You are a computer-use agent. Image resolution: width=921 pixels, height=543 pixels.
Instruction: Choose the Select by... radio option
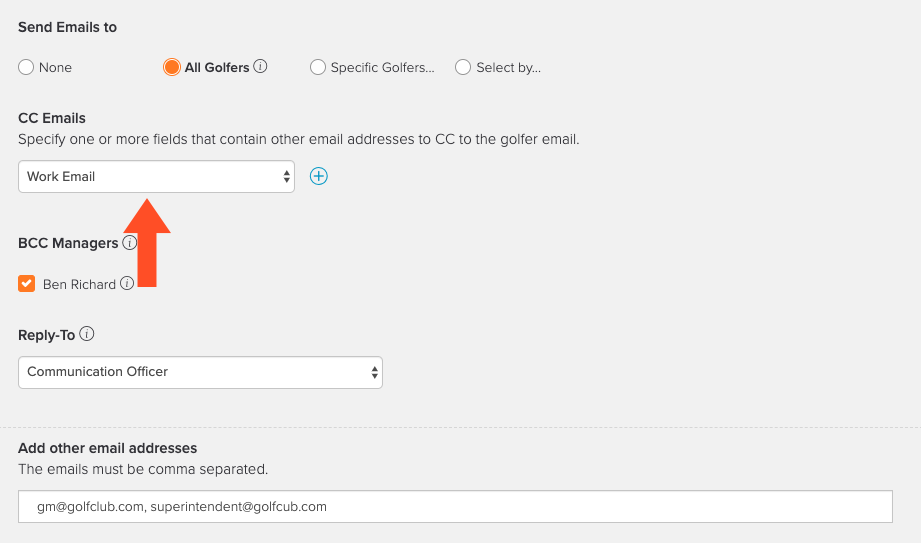463,67
